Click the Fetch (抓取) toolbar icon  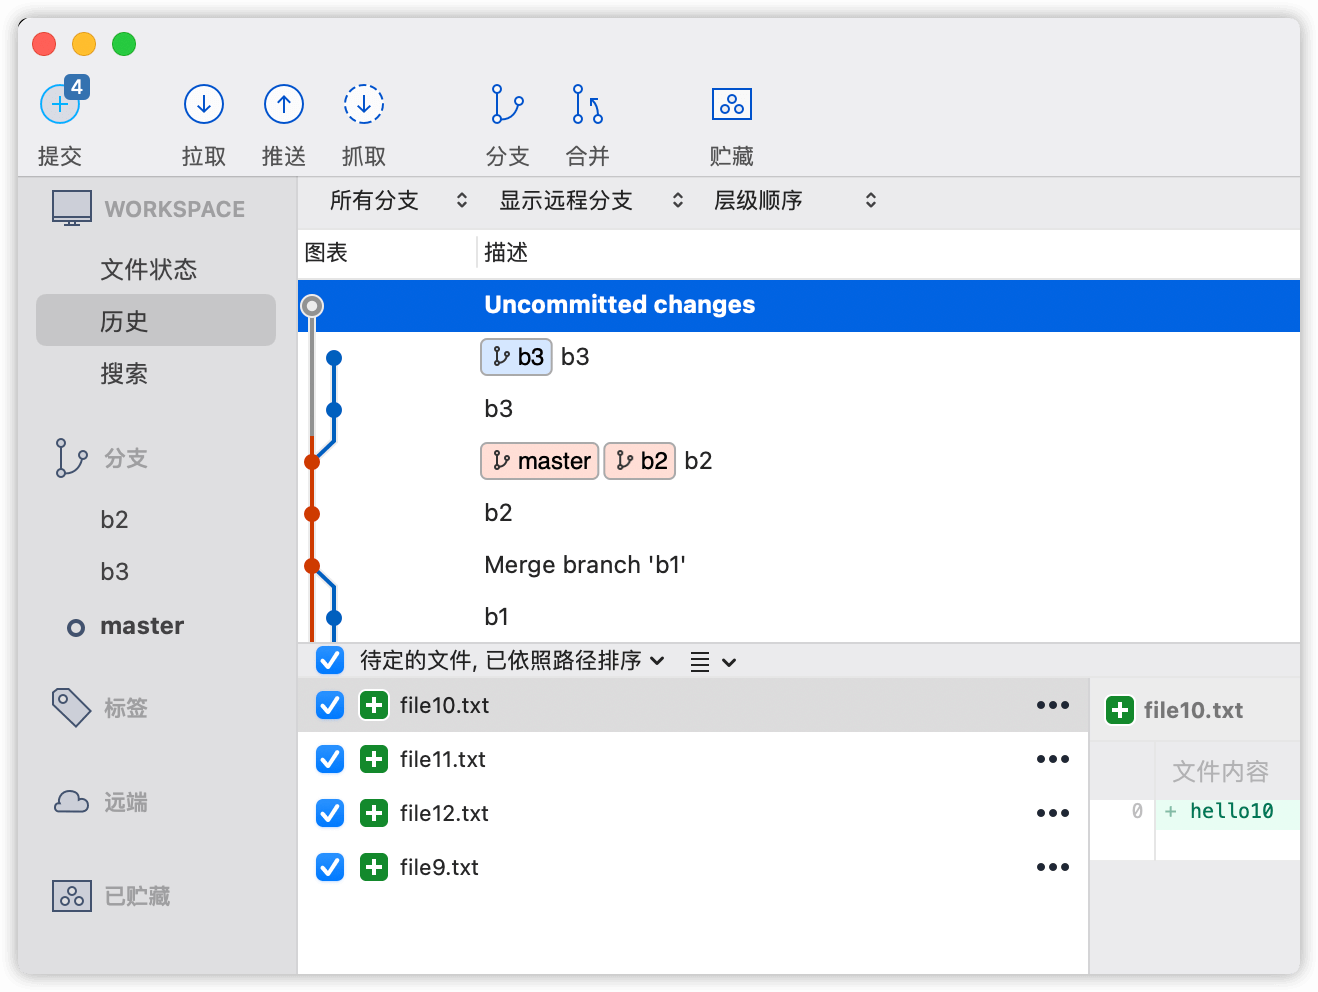pos(364,104)
